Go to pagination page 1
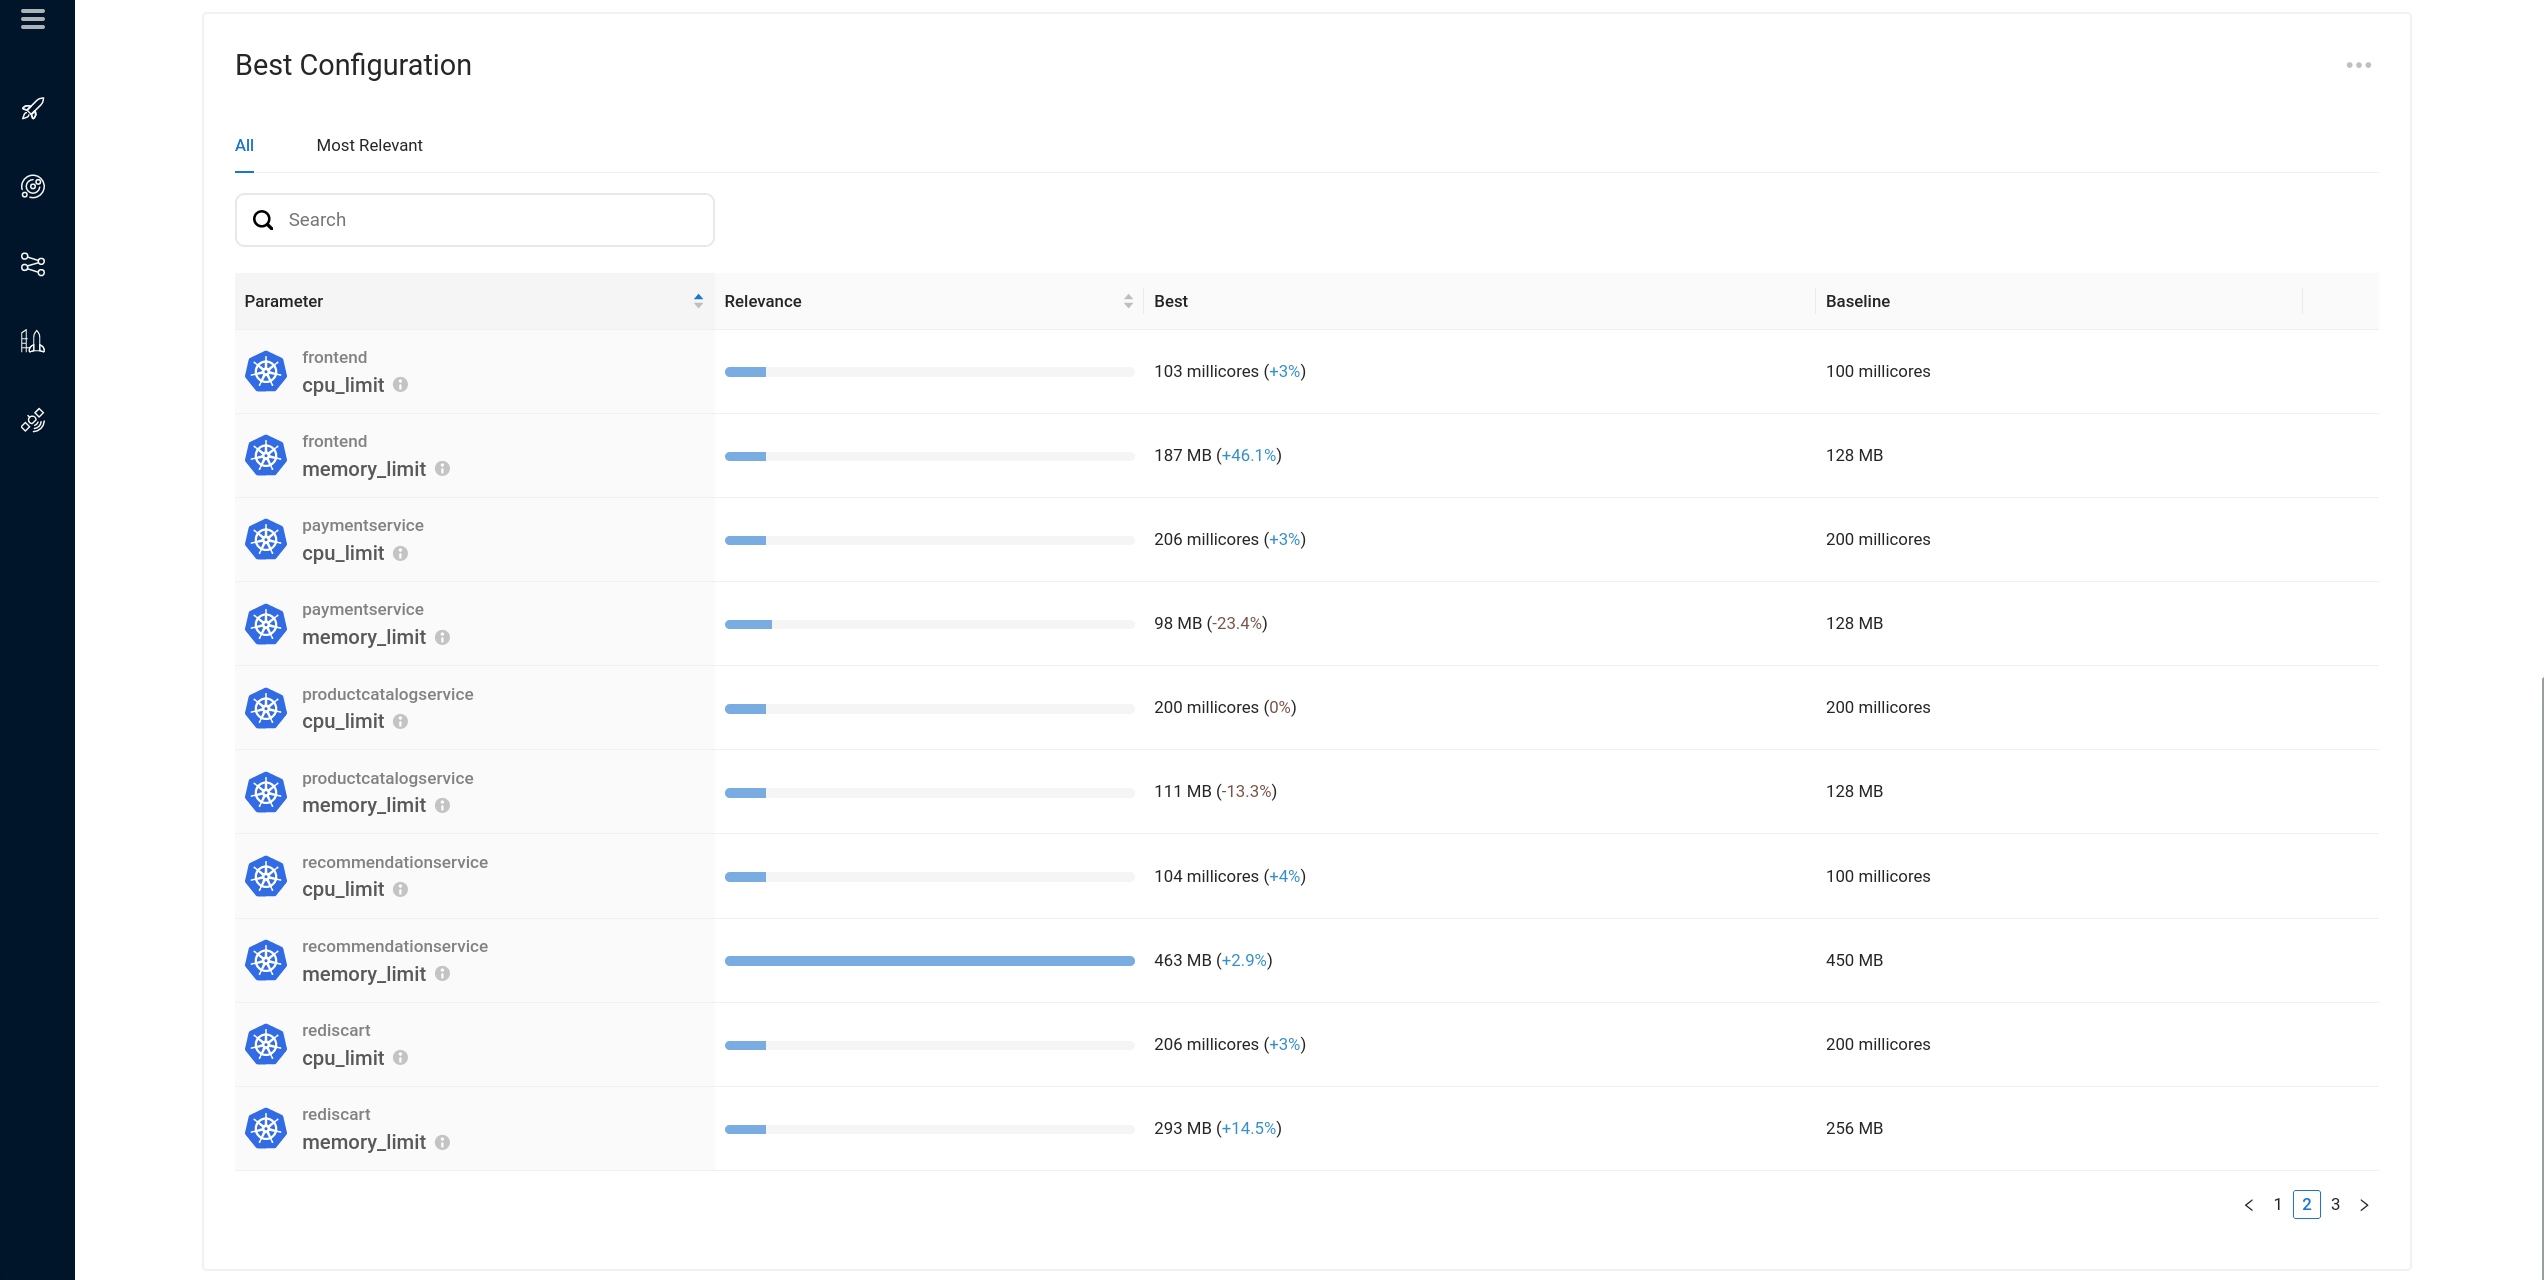This screenshot has width=2544, height=1280. tap(2277, 1204)
